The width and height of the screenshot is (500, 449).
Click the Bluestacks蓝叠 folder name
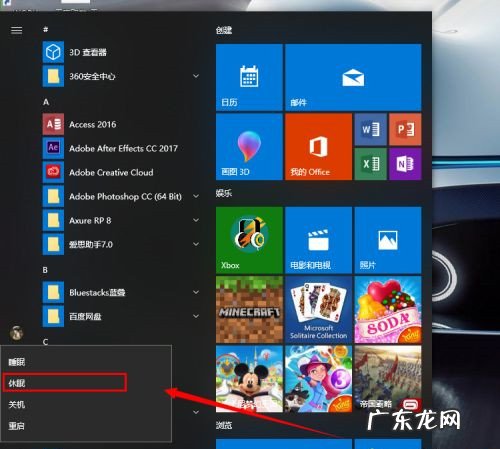[x=97, y=292]
